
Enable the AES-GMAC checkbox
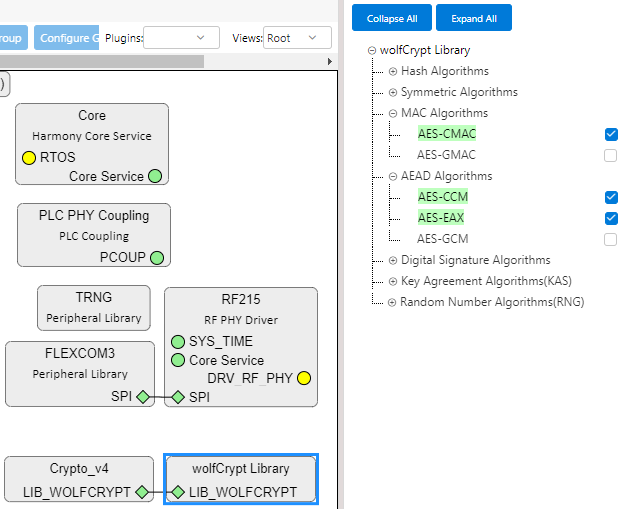(611, 155)
